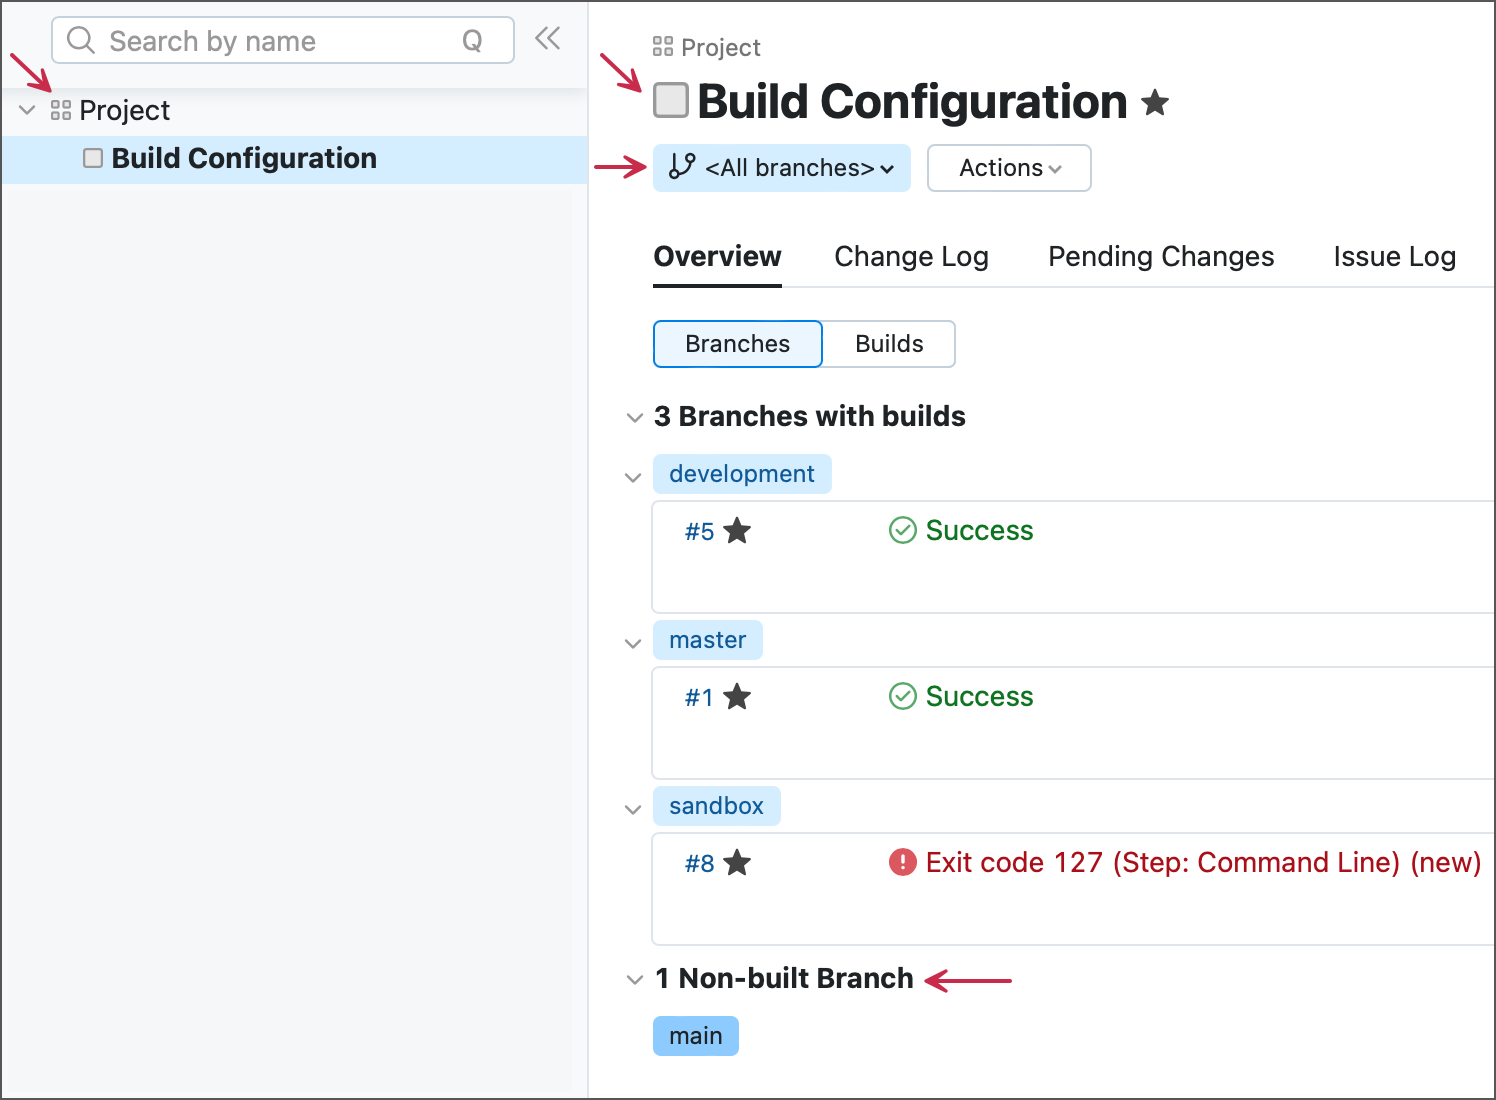
Task: Click the Build Configuration square icon beside the title
Action: (x=670, y=100)
